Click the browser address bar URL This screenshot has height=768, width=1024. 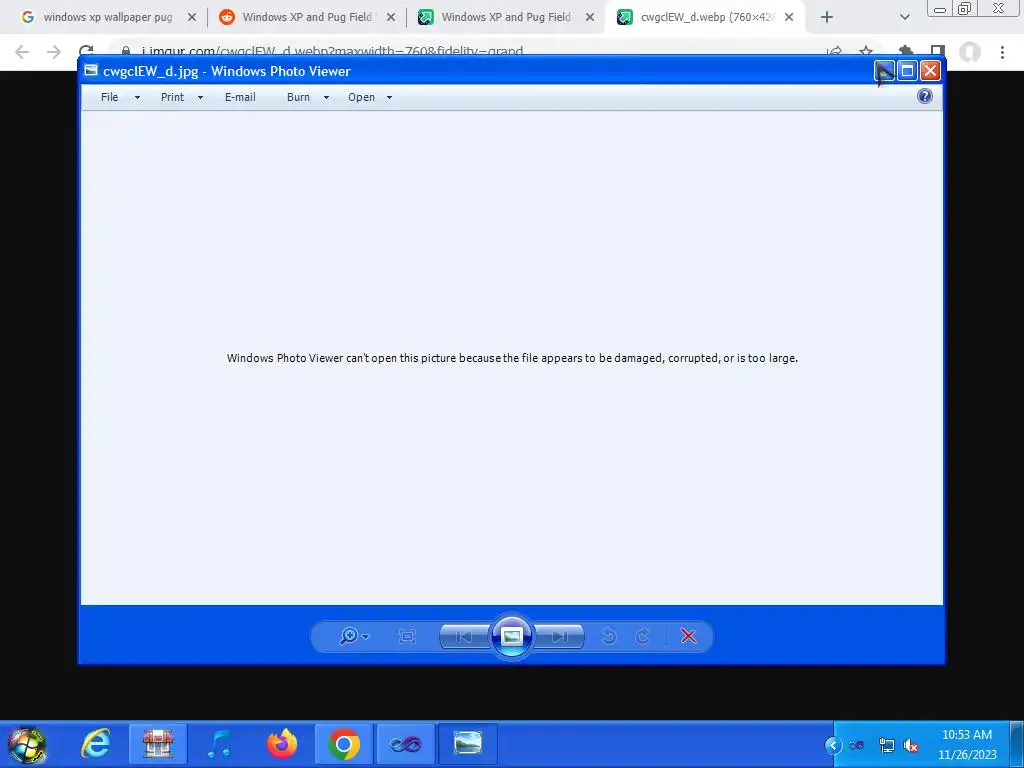tap(332, 52)
